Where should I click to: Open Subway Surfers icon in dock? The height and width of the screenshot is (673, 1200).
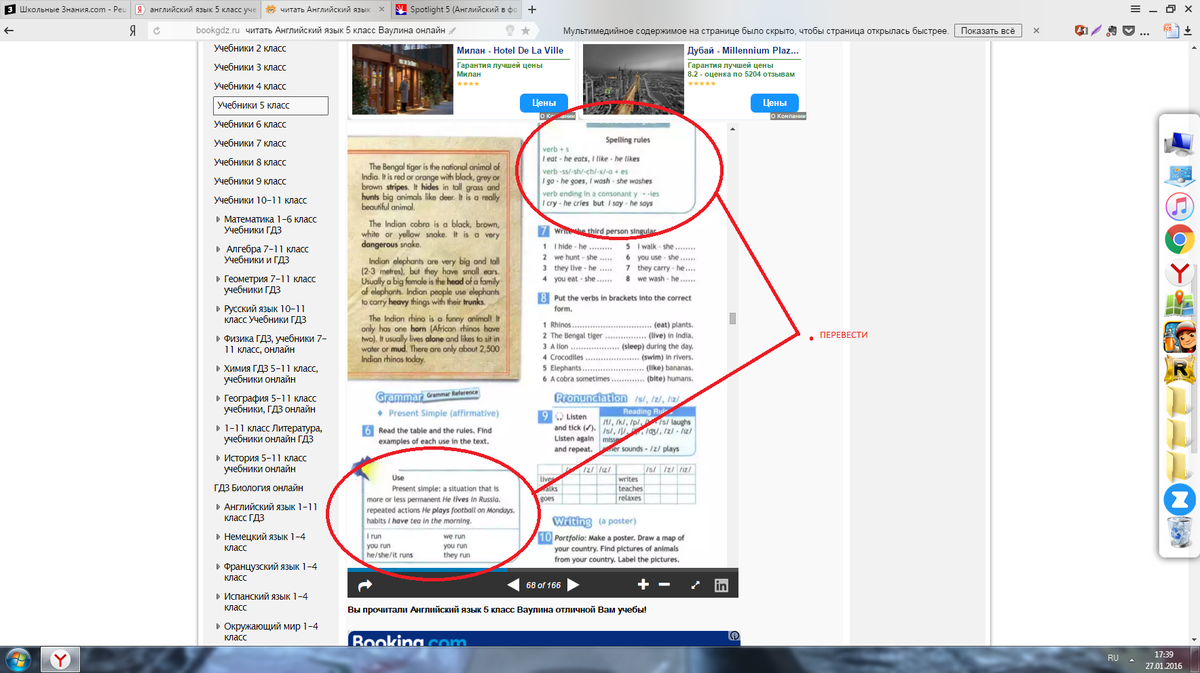[x=1179, y=338]
